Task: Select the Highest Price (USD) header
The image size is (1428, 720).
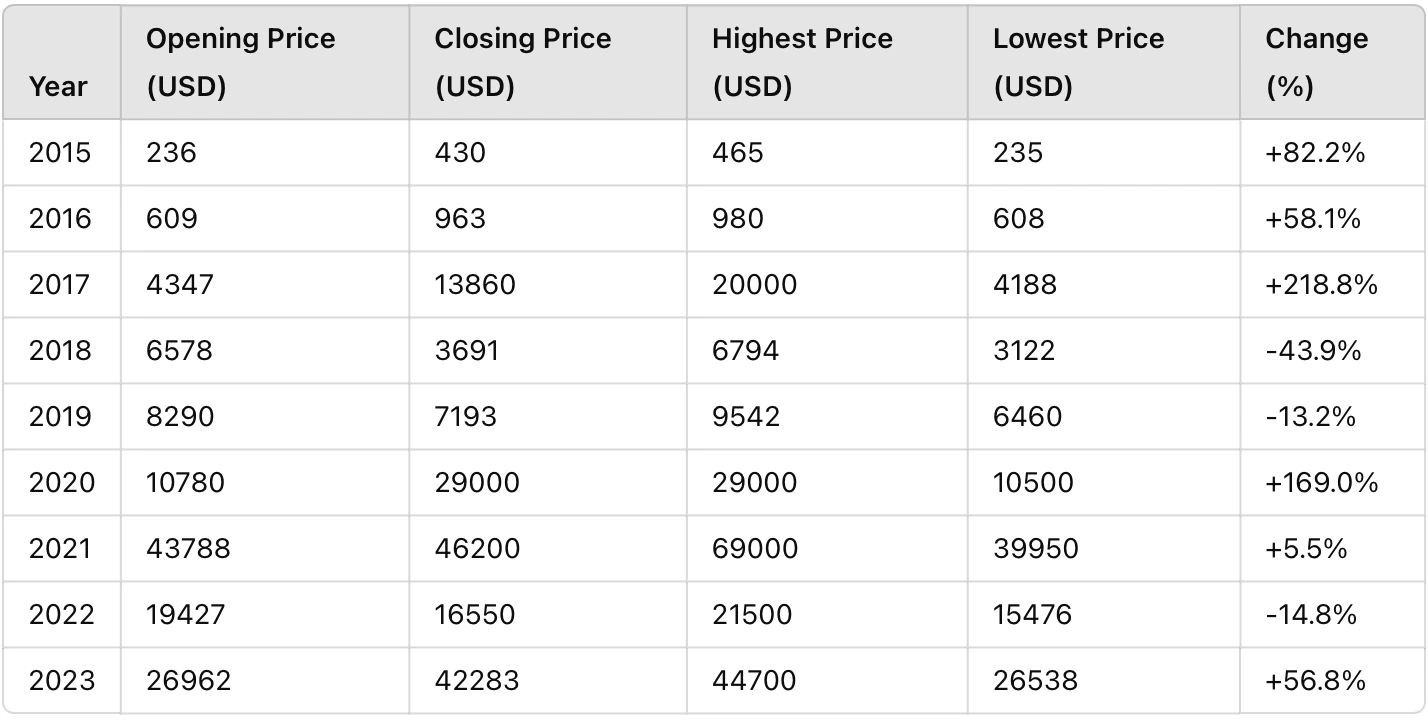Action: [x=803, y=62]
